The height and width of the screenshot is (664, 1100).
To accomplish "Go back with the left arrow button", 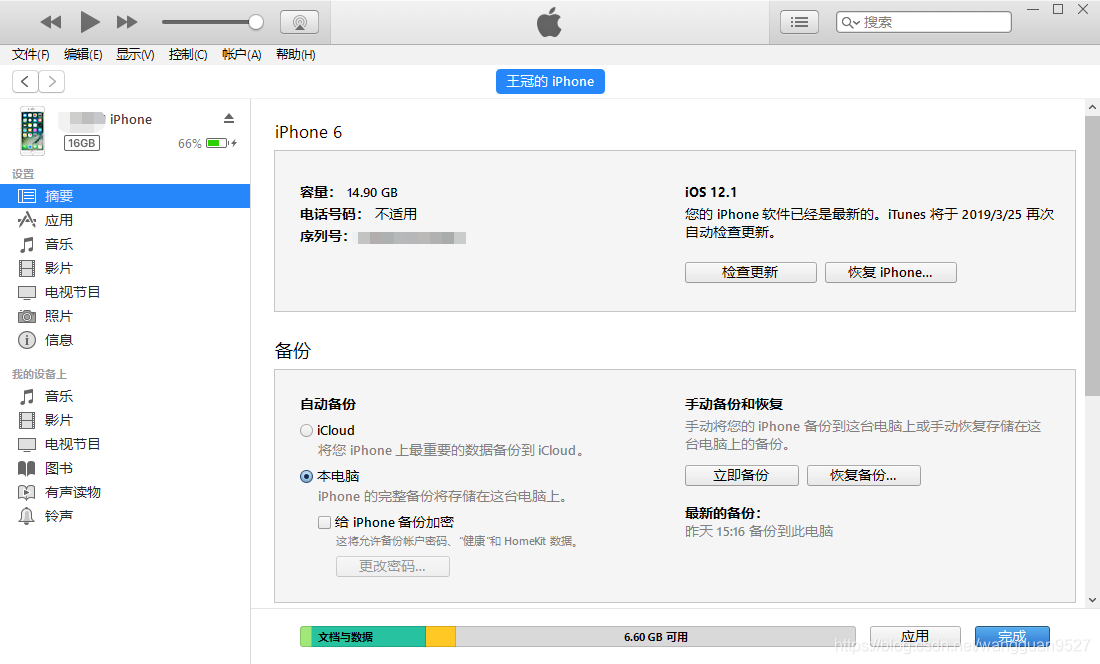I will (x=25, y=81).
